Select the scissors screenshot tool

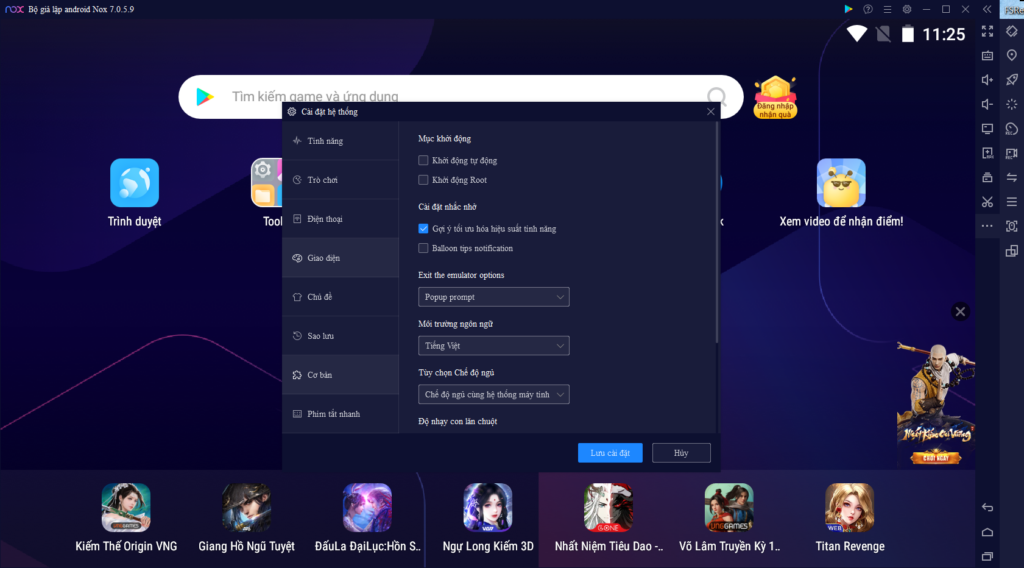[x=987, y=202]
